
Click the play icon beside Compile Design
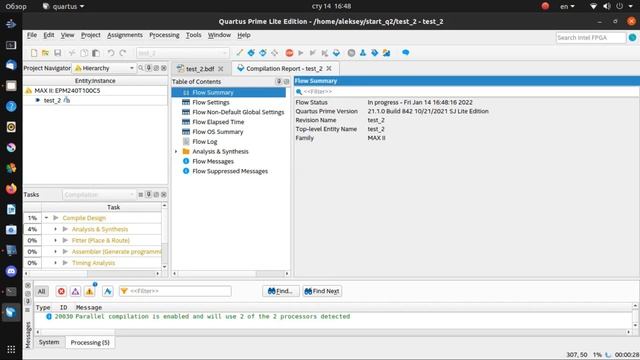coord(56,218)
